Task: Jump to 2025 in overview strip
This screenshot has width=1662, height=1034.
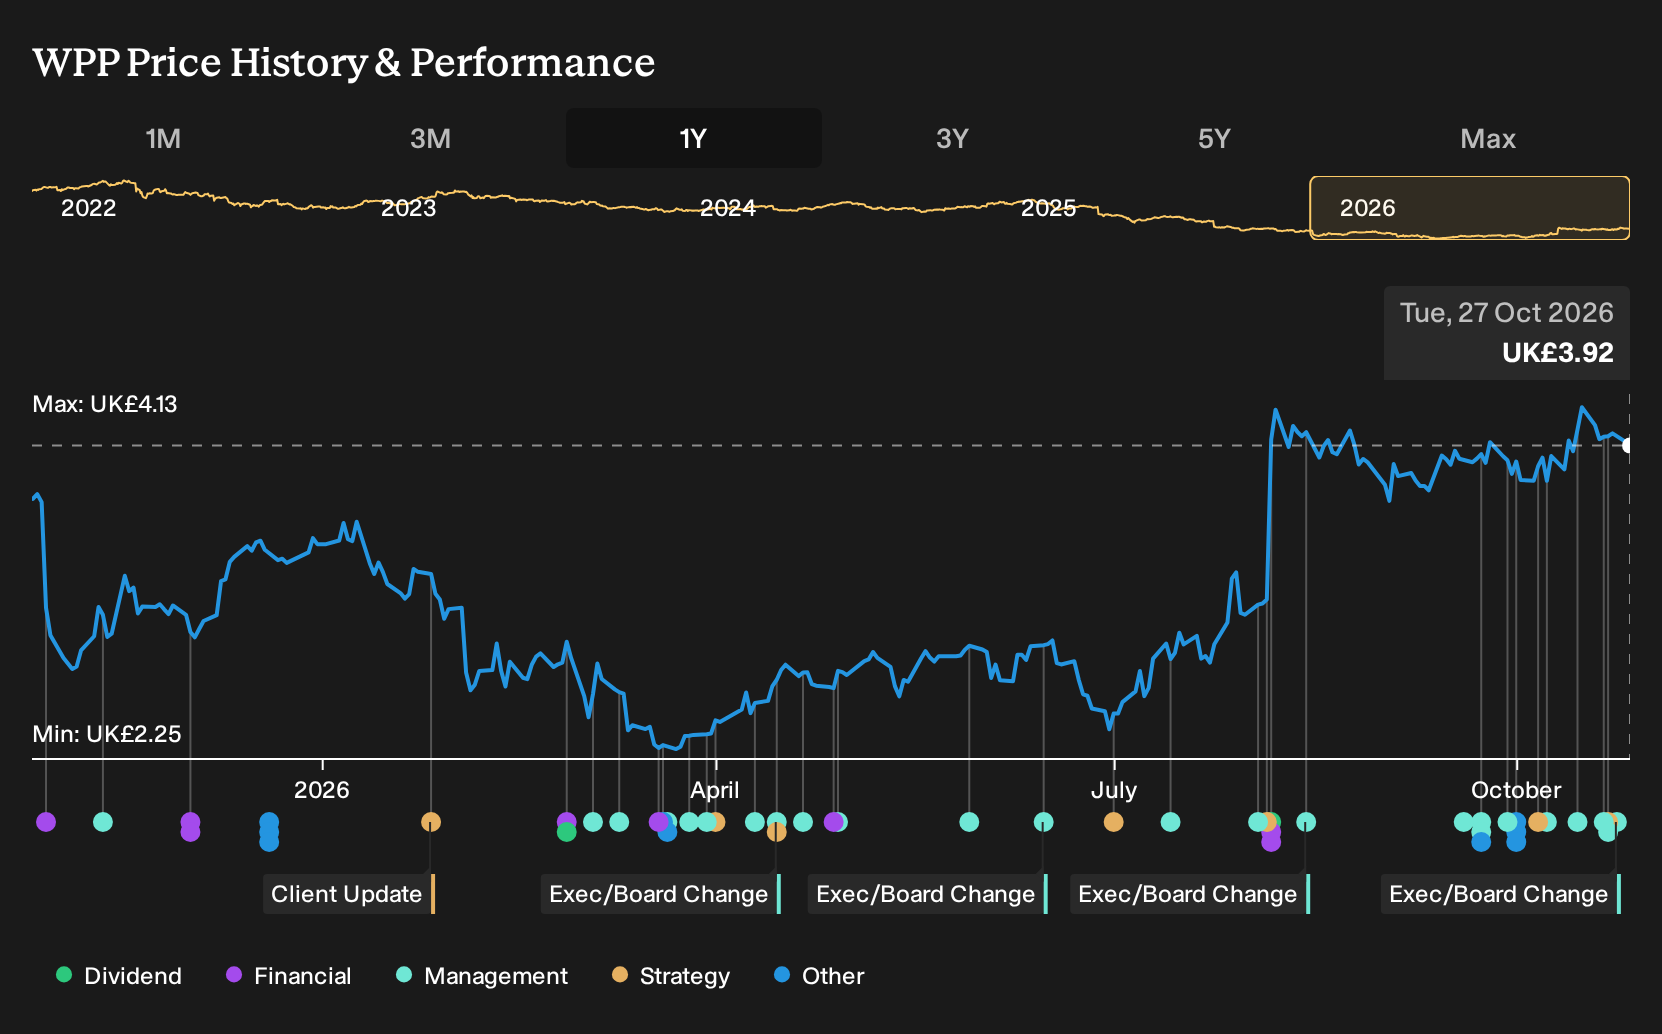Action: click(x=1048, y=208)
